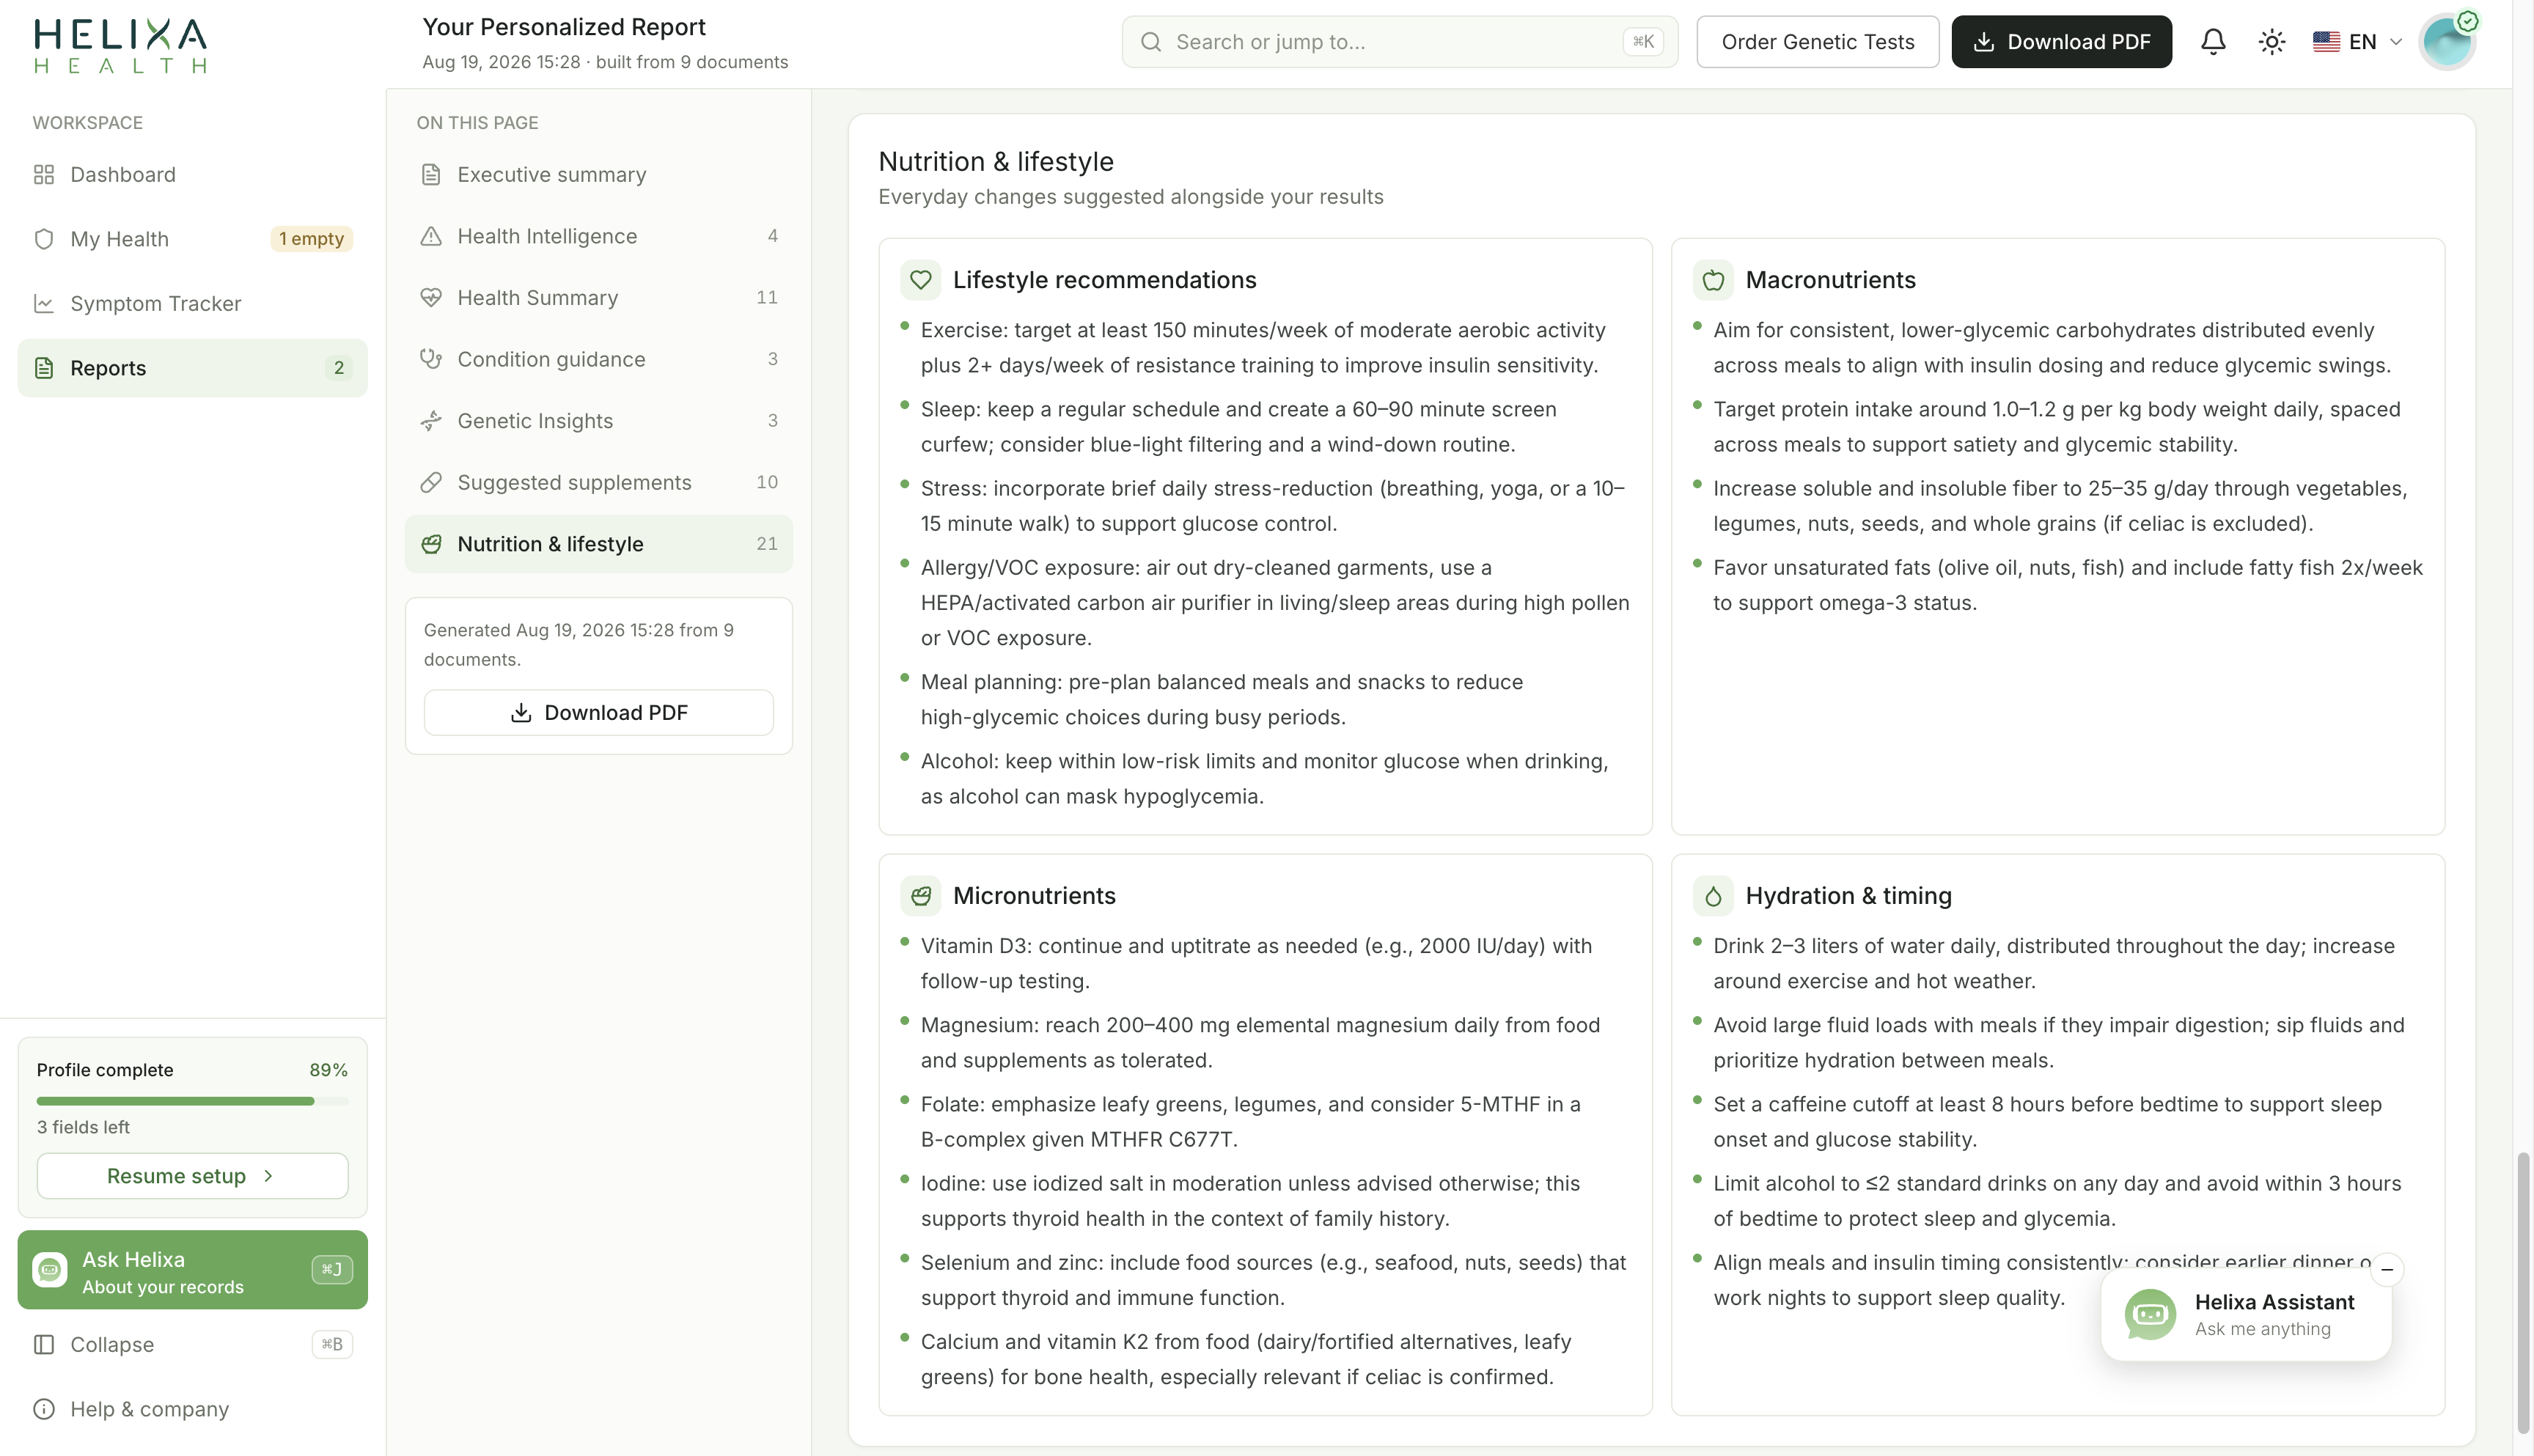The height and width of the screenshot is (1456, 2534).
Task: Jump to Health Summary section
Action: 598,298
